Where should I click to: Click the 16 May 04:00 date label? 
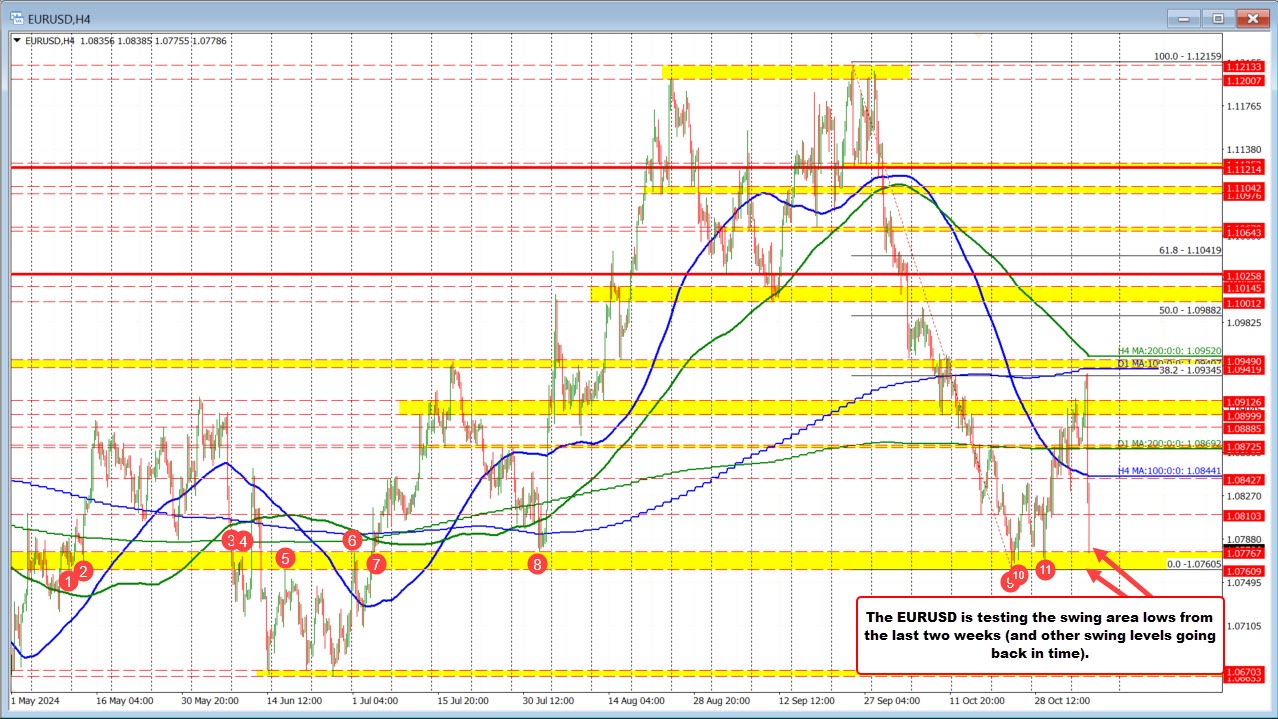124,702
